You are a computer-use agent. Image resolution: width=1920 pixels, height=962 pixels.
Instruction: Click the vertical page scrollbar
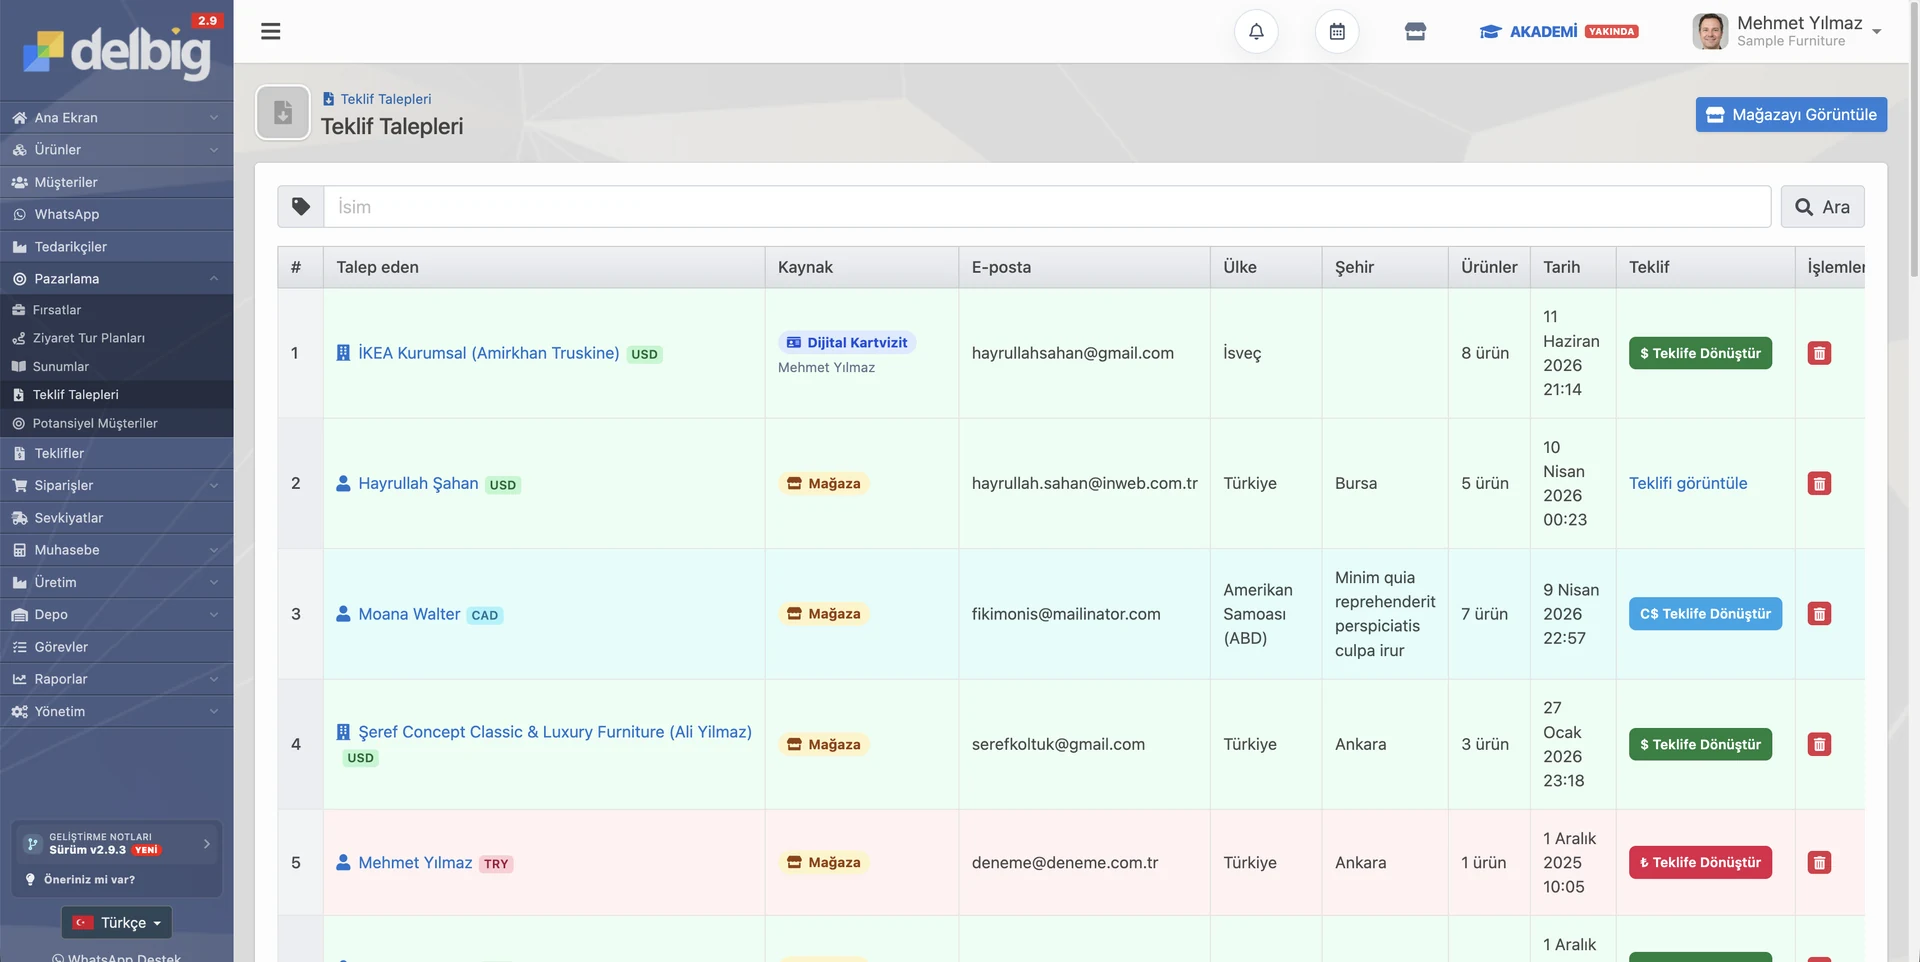[1914, 140]
